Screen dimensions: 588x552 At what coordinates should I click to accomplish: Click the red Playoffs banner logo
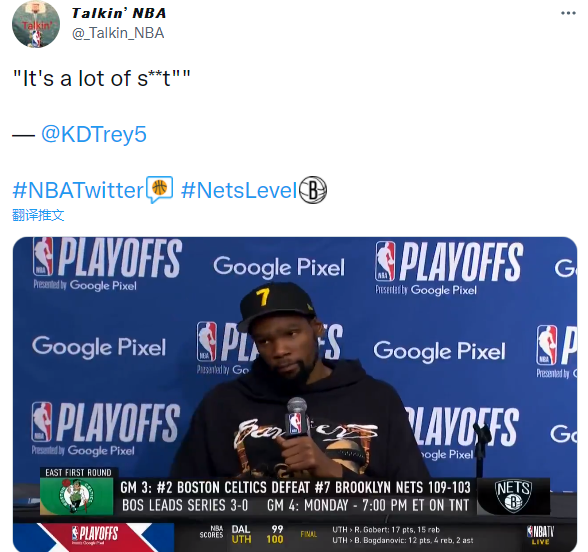[x=94, y=535]
